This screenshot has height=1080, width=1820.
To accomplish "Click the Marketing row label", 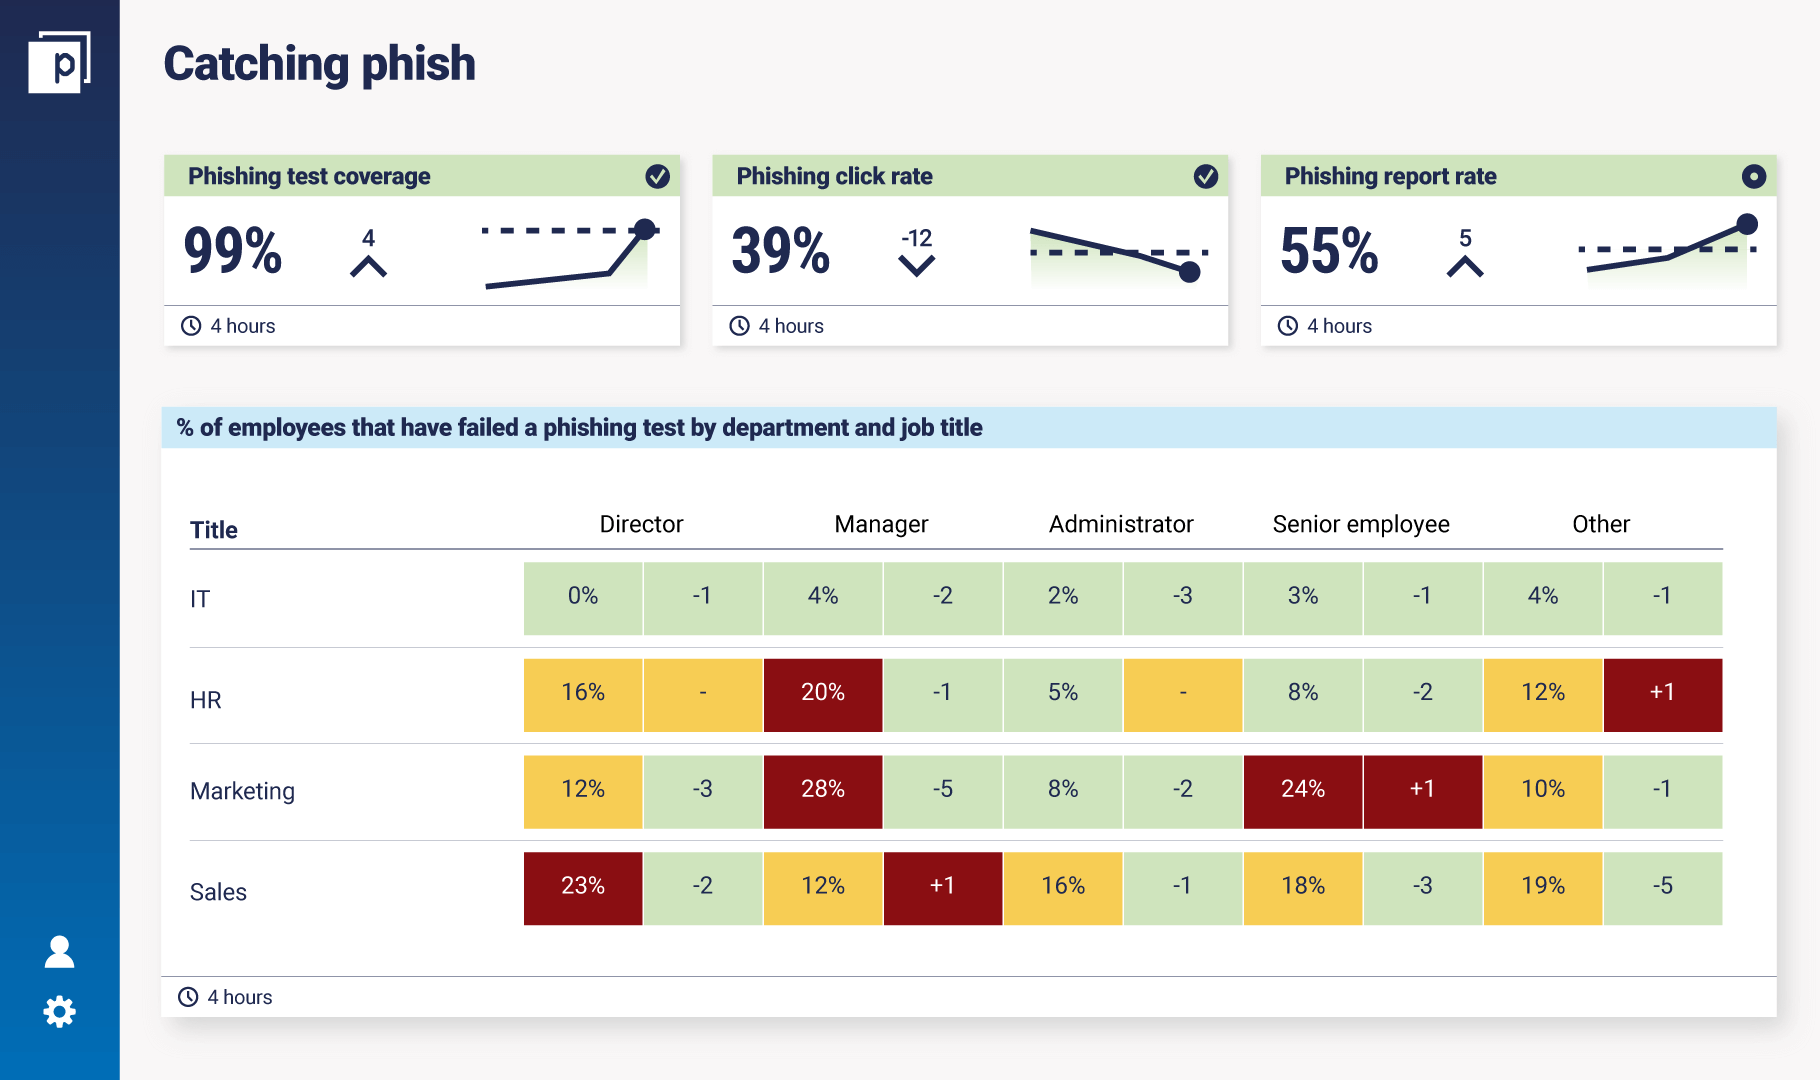I will point(242,791).
